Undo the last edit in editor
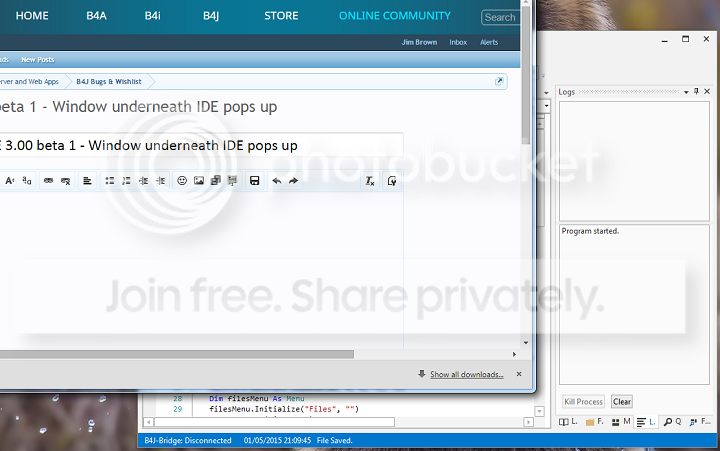The image size is (720, 451). [x=276, y=181]
